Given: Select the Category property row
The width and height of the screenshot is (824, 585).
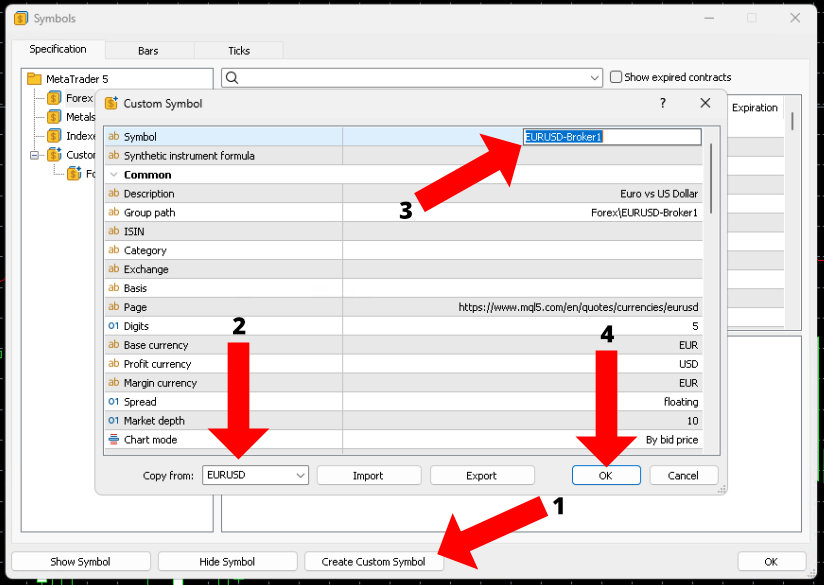Looking at the screenshot, I should point(403,250).
